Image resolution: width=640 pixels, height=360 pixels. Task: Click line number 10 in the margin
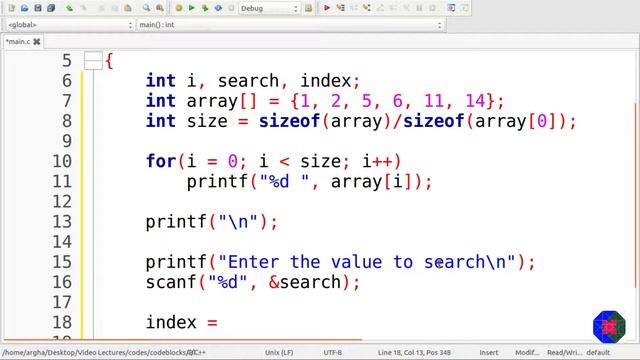pos(62,161)
